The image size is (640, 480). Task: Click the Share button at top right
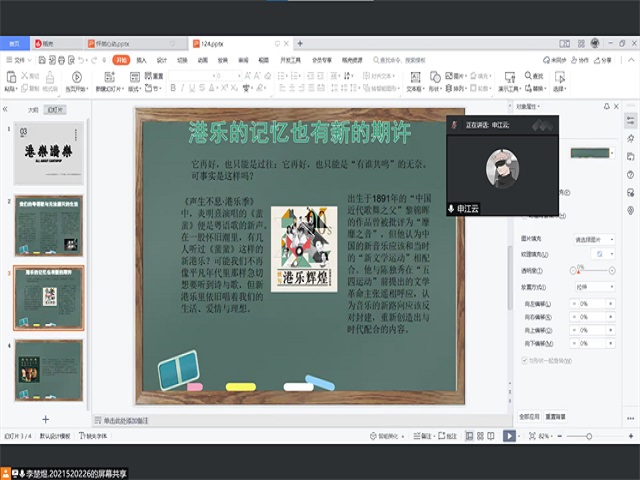[602, 60]
